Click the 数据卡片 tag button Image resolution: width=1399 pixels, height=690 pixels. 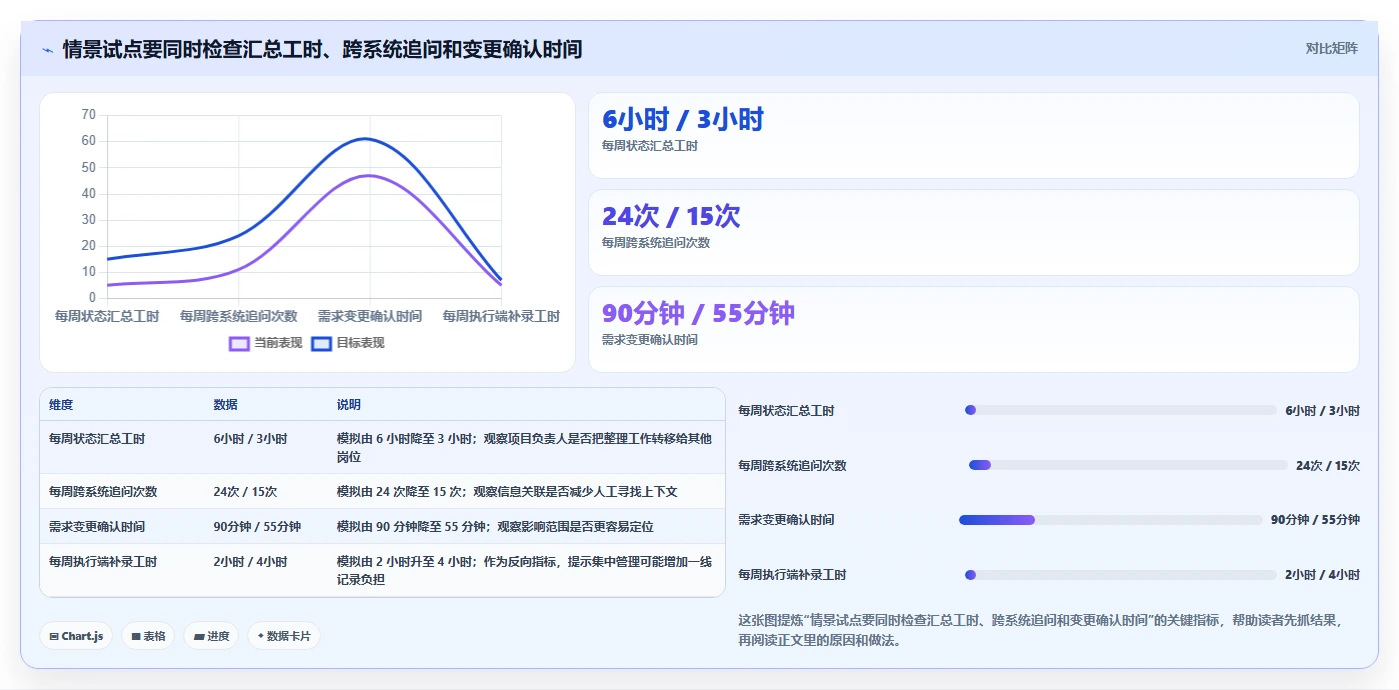[284, 636]
